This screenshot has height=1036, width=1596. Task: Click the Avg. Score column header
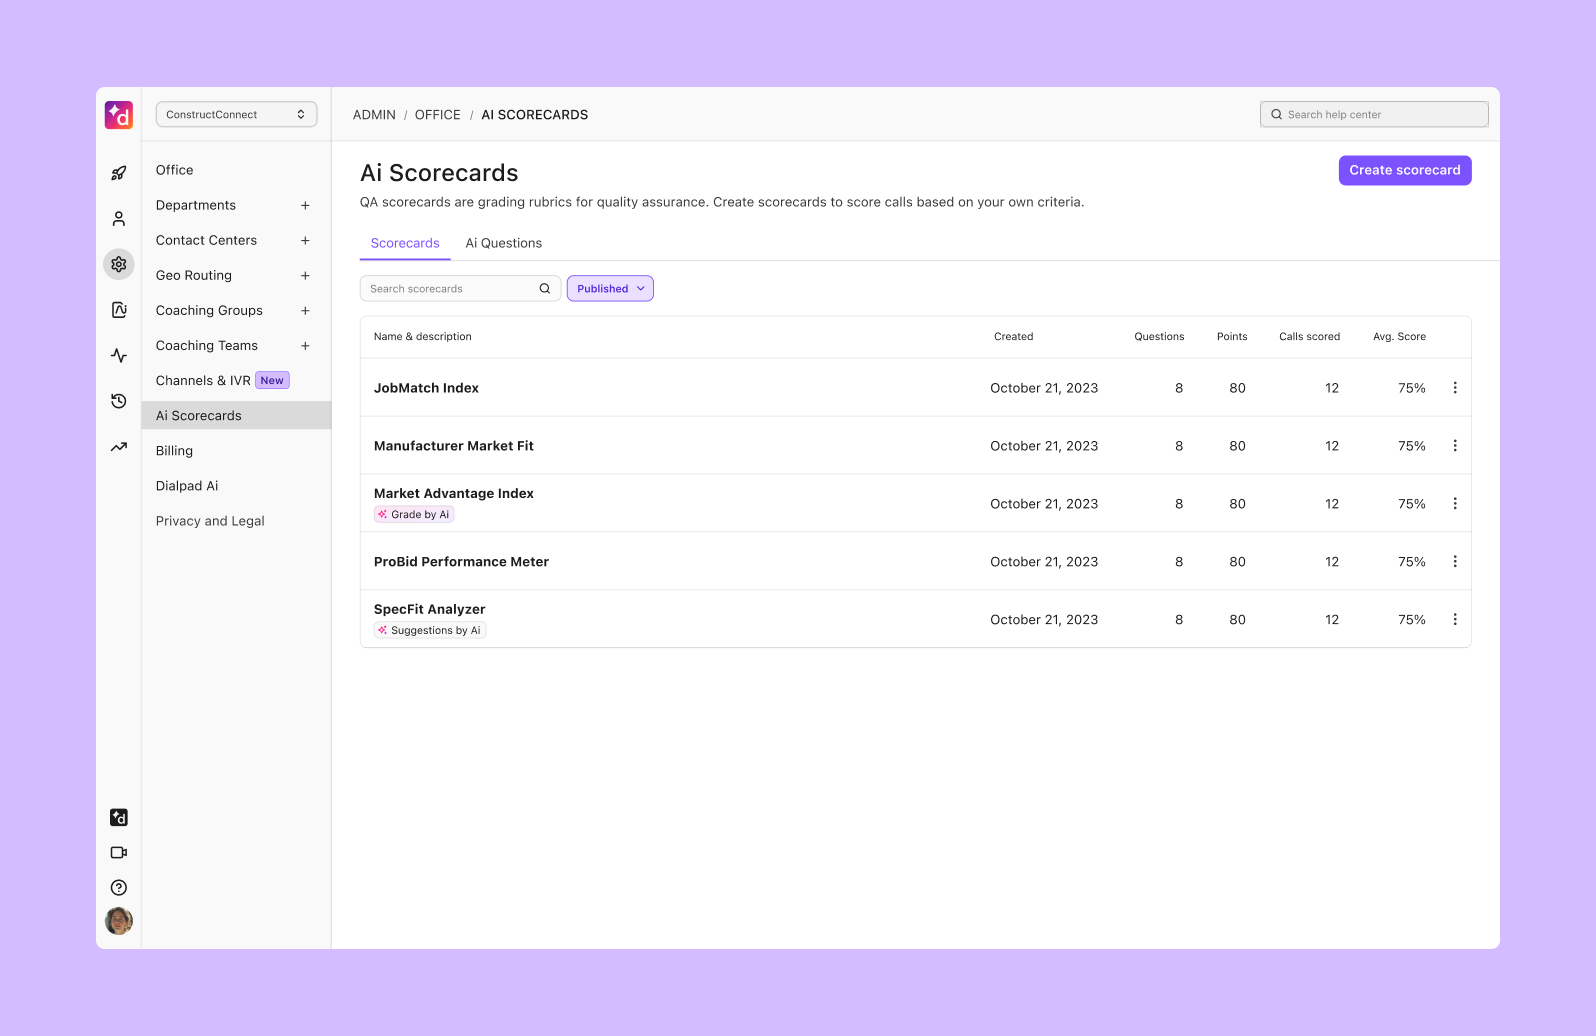point(1399,337)
